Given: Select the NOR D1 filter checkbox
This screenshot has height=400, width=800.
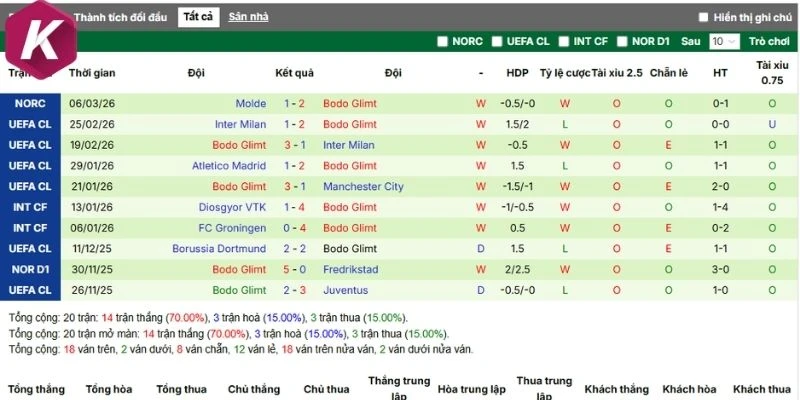Looking at the screenshot, I should [622, 41].
